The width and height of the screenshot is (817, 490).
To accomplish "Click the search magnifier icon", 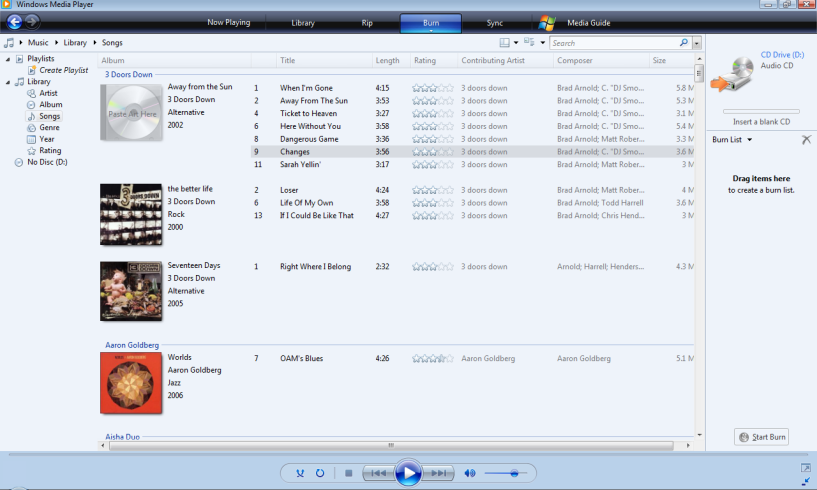I will [684, 43].
